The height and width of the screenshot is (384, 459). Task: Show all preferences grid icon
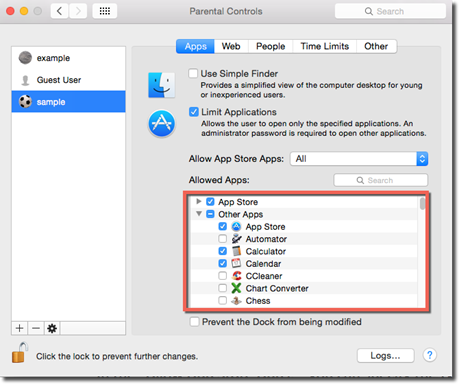105,11
